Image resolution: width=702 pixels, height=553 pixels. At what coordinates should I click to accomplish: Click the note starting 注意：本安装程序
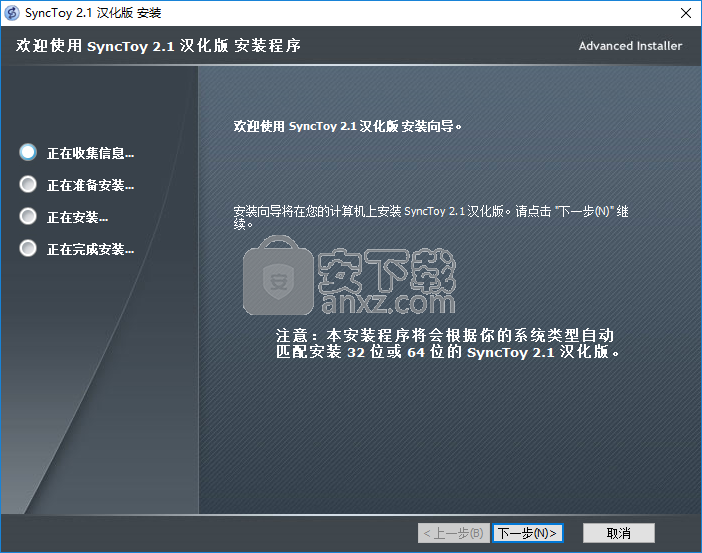click(x=447, y=343)
